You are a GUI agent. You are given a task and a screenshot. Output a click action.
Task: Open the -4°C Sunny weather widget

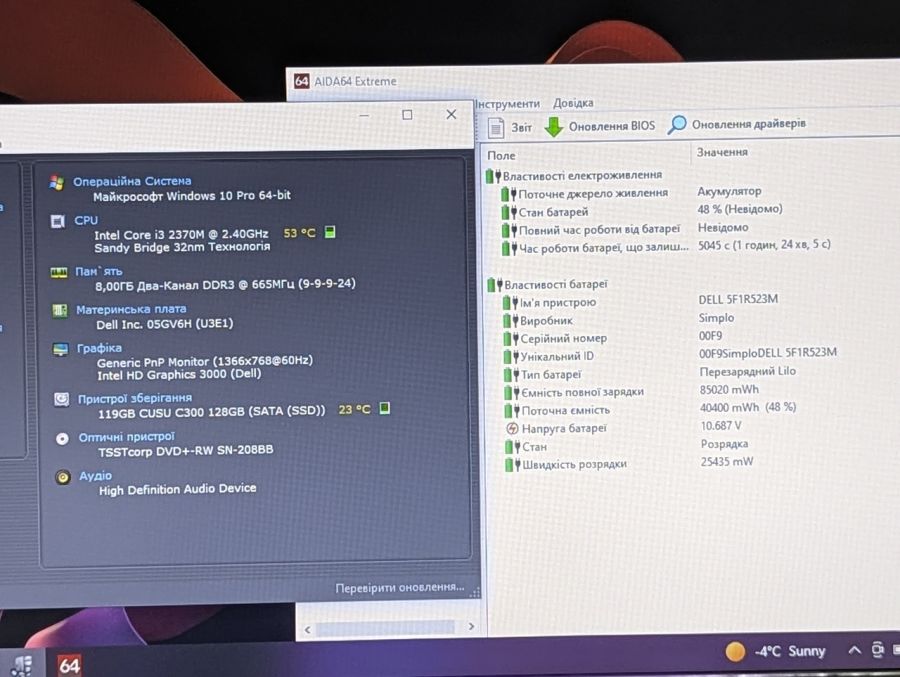[x=775, y=652]
